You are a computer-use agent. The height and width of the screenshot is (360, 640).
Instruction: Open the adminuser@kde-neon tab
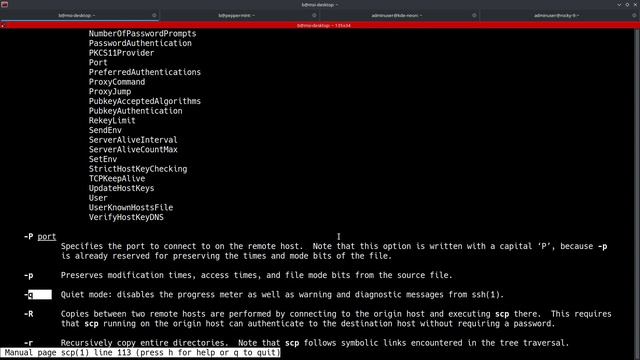pyautogui.click(x=396, y=16)
